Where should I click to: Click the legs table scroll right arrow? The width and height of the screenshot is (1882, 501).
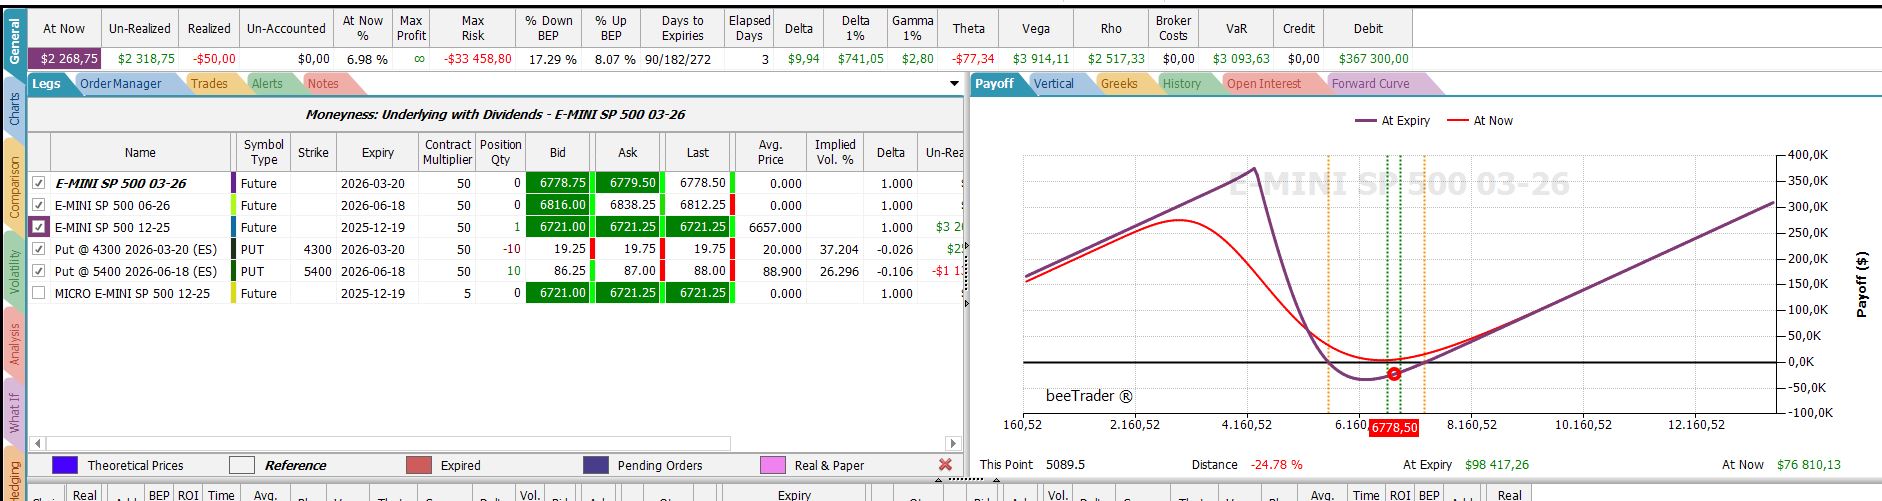point(952,443)
